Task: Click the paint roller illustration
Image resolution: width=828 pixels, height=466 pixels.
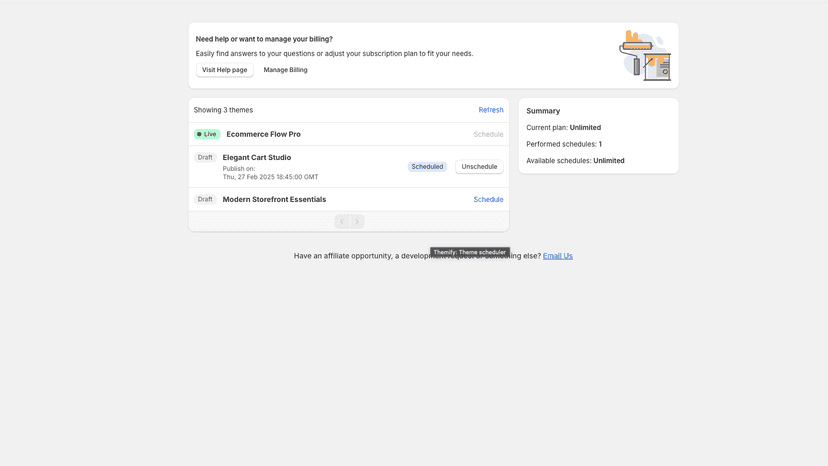Action: point(645,55)
